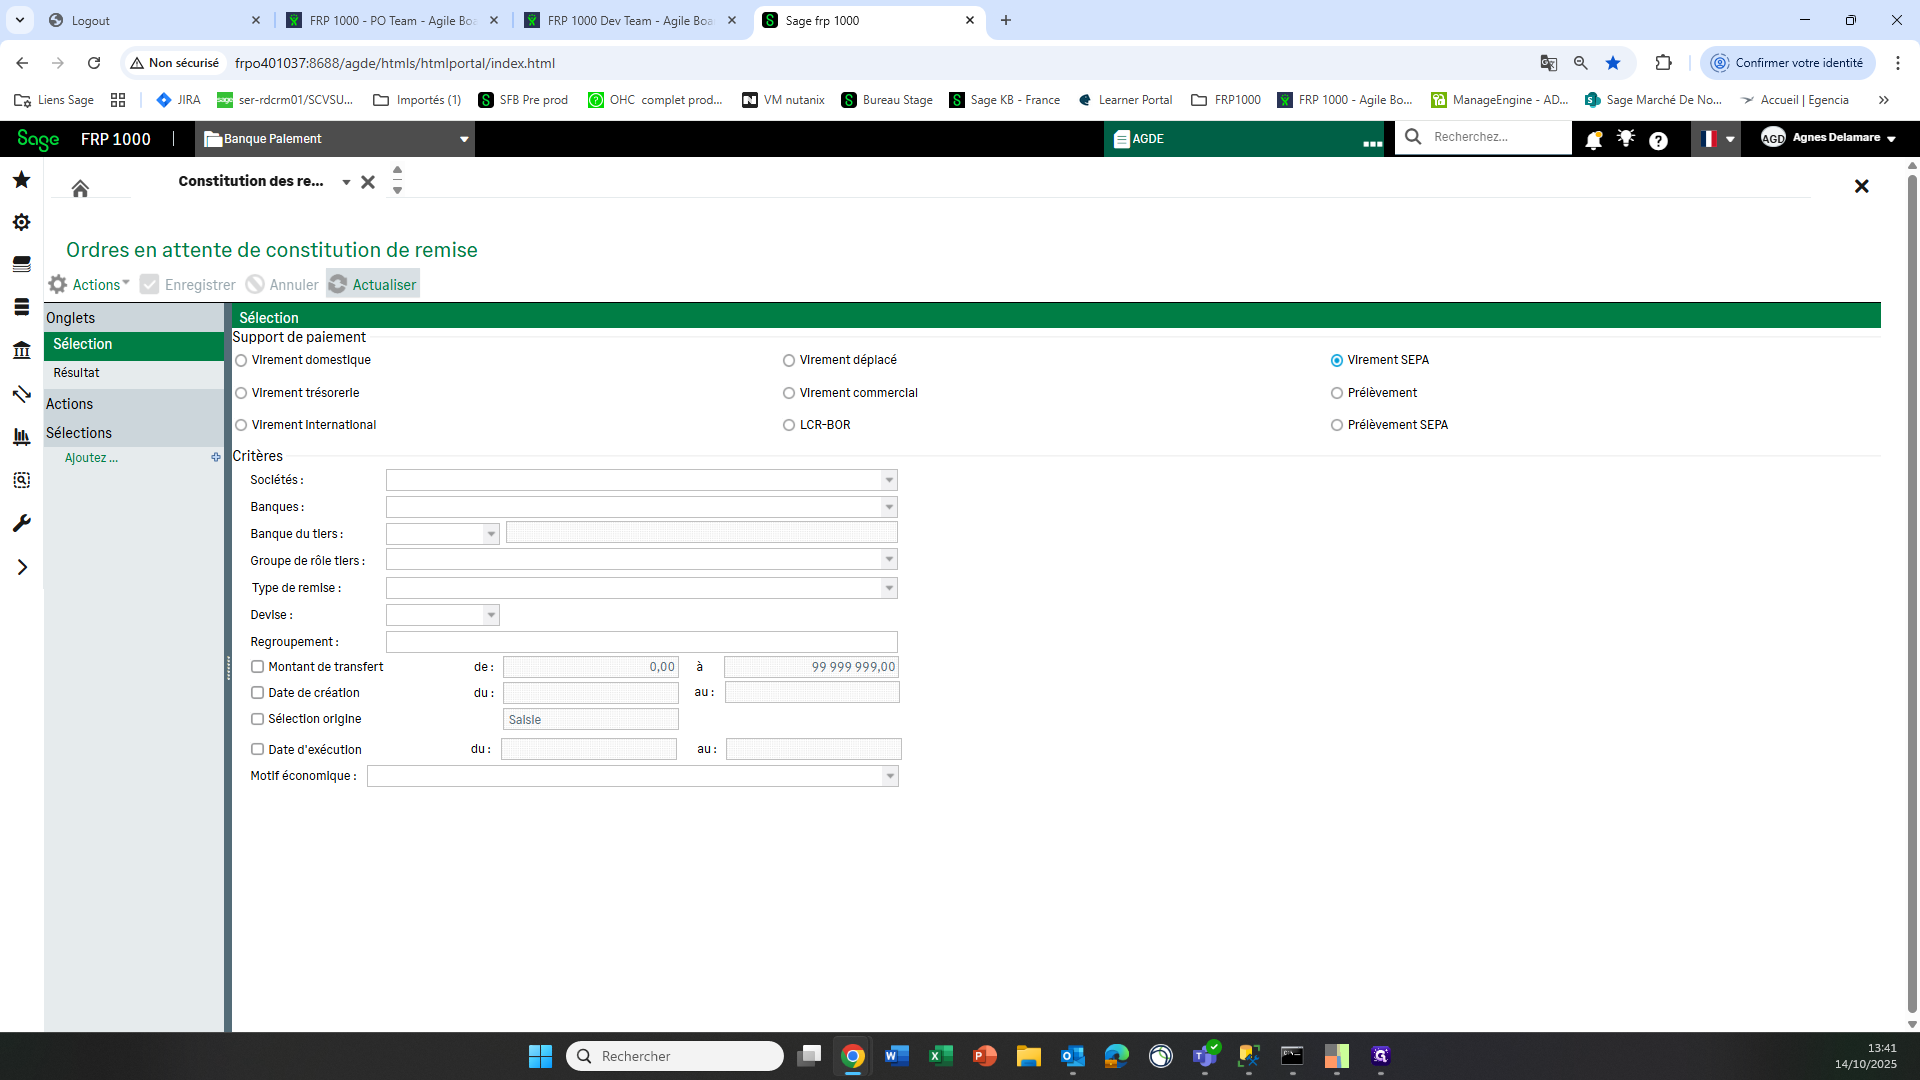
Task: Open the bank building sidebar icon
Action: tap(21, 351)
